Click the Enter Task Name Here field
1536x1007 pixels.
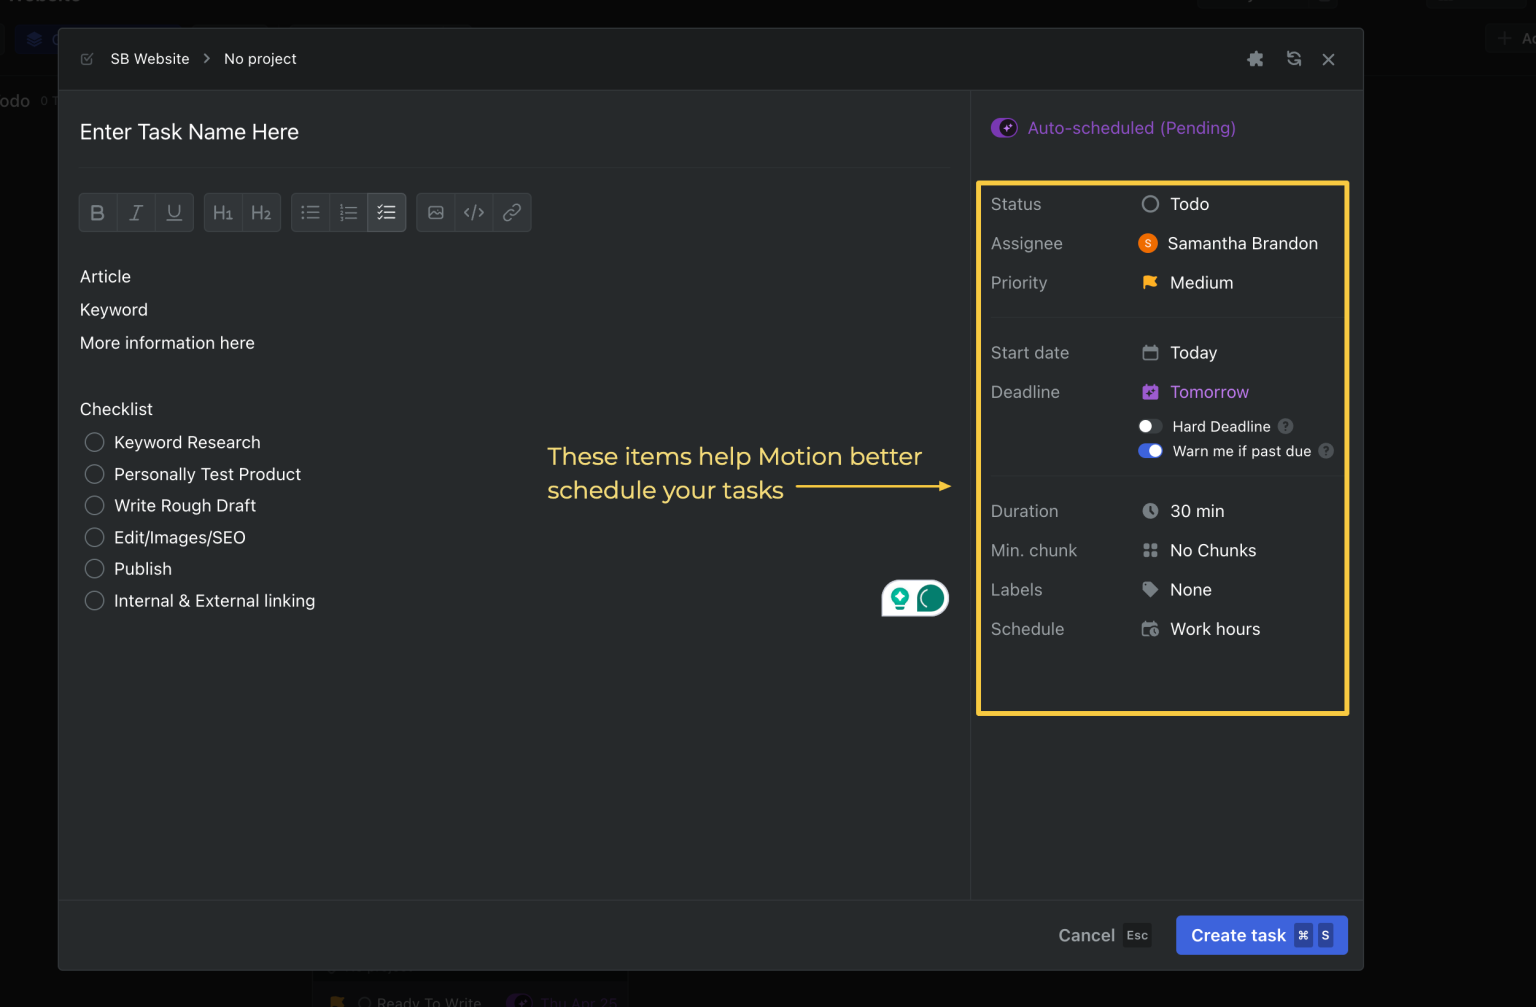coord(189,132)
